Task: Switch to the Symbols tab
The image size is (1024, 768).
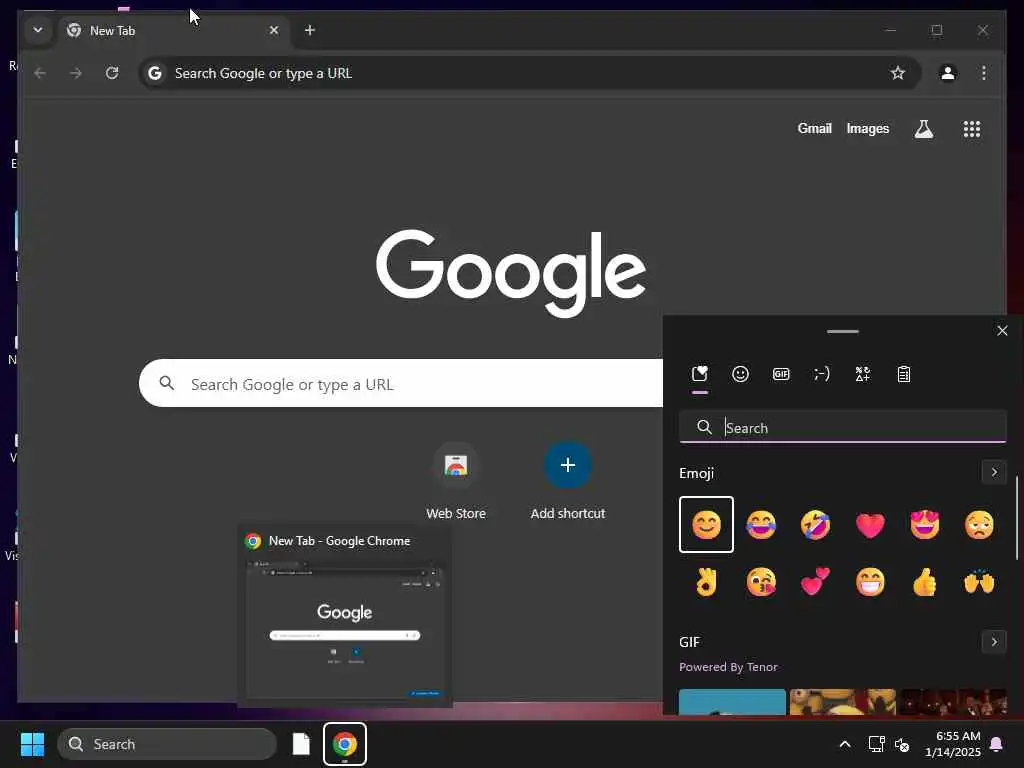Action: pos(863,374)
